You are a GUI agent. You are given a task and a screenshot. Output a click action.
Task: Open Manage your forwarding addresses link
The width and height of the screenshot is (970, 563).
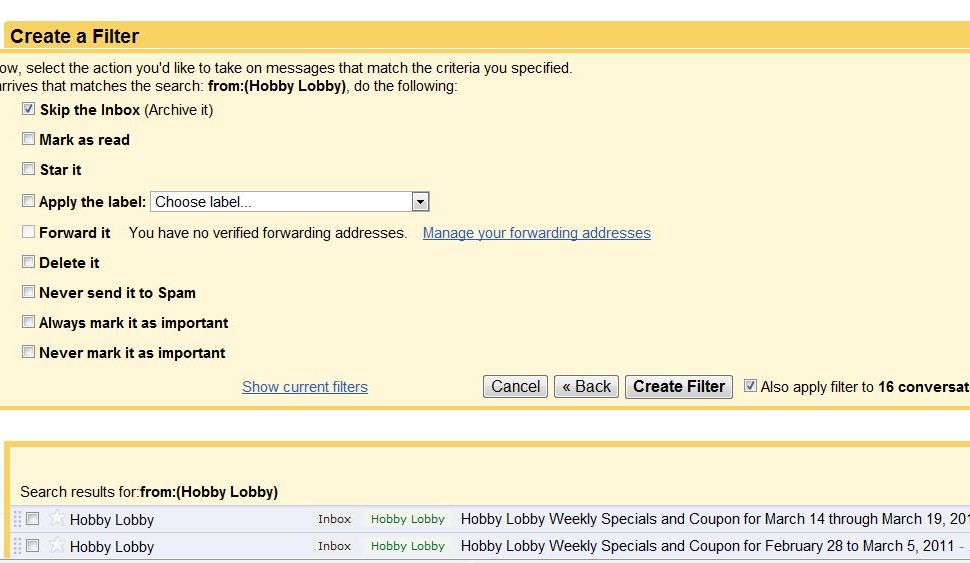[x=536, y=233]
